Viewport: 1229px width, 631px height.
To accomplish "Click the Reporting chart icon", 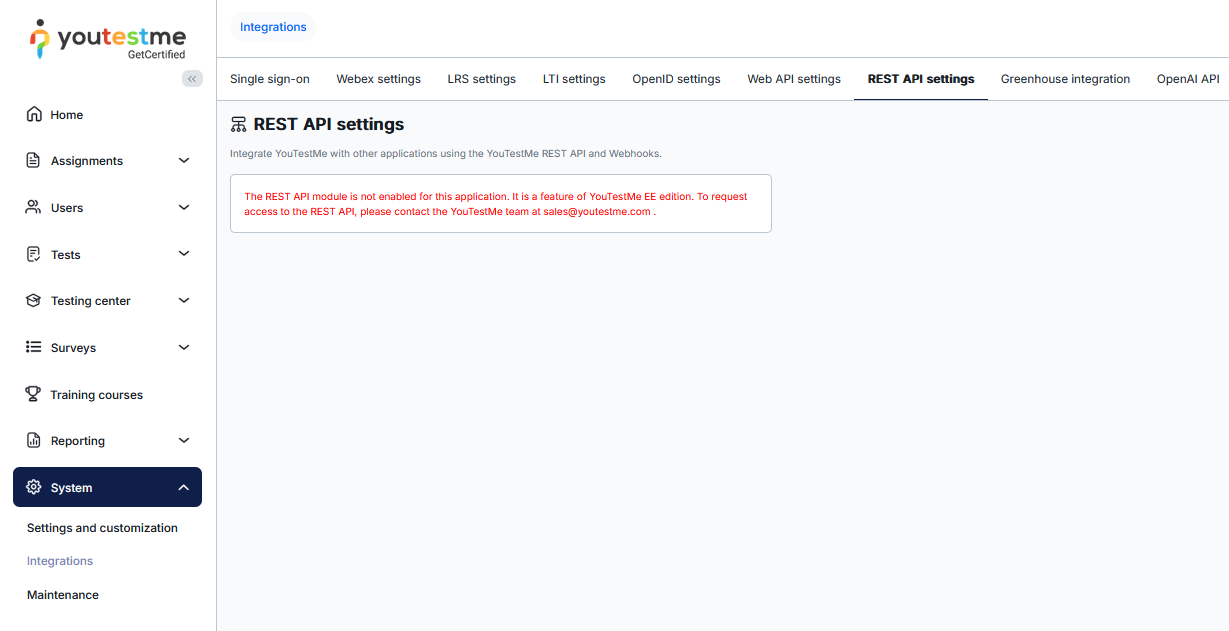I will pos(34,441).
